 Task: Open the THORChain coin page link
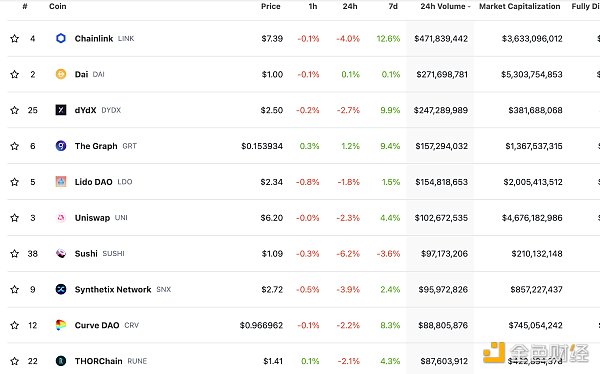98,361
